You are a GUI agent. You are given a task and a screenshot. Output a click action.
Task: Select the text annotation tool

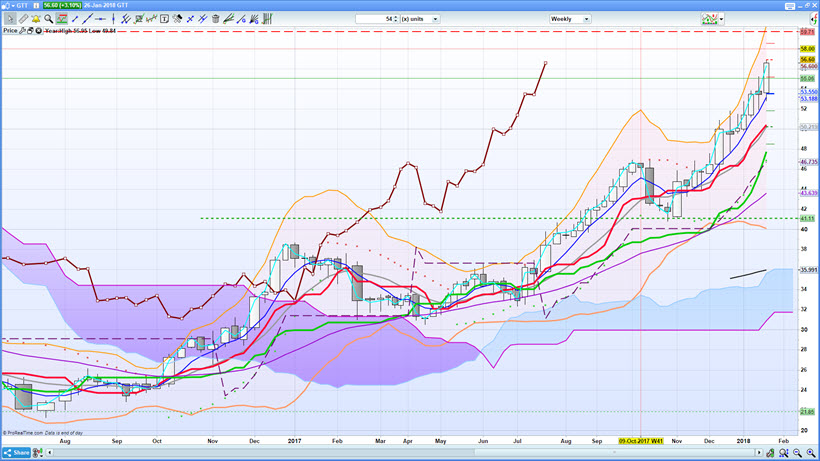tap(164, 19)
